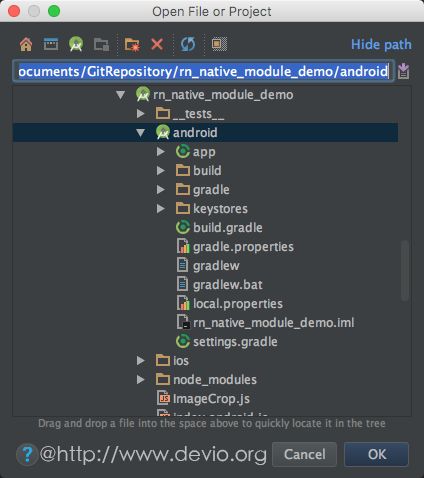
Task: Select the settings.gradle file name
Action: point(235,342)
